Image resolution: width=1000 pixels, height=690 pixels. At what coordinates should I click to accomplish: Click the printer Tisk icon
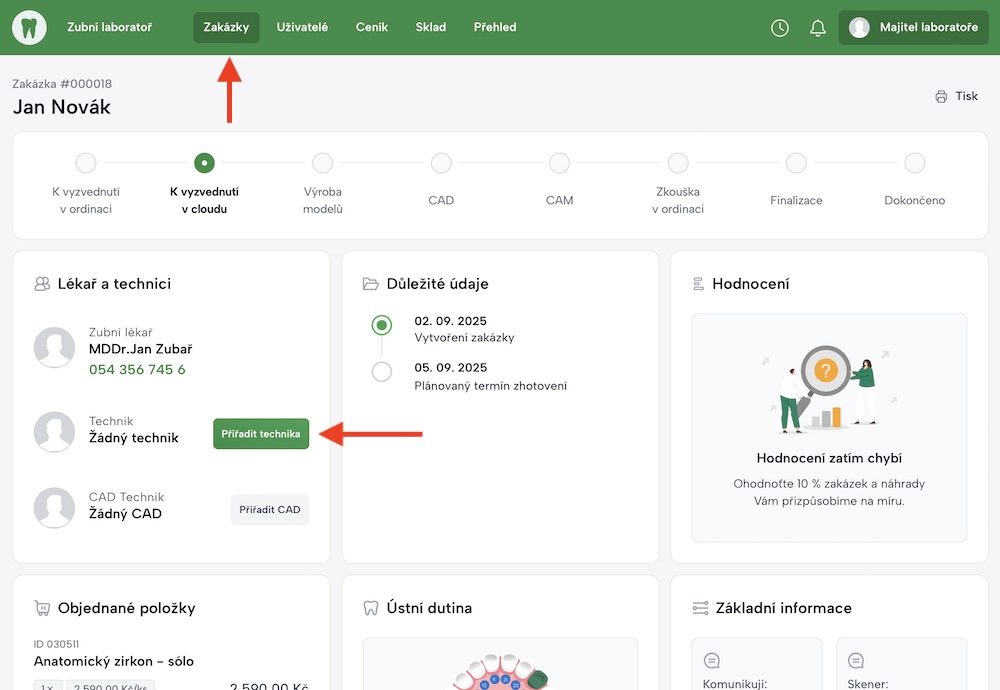941,97
